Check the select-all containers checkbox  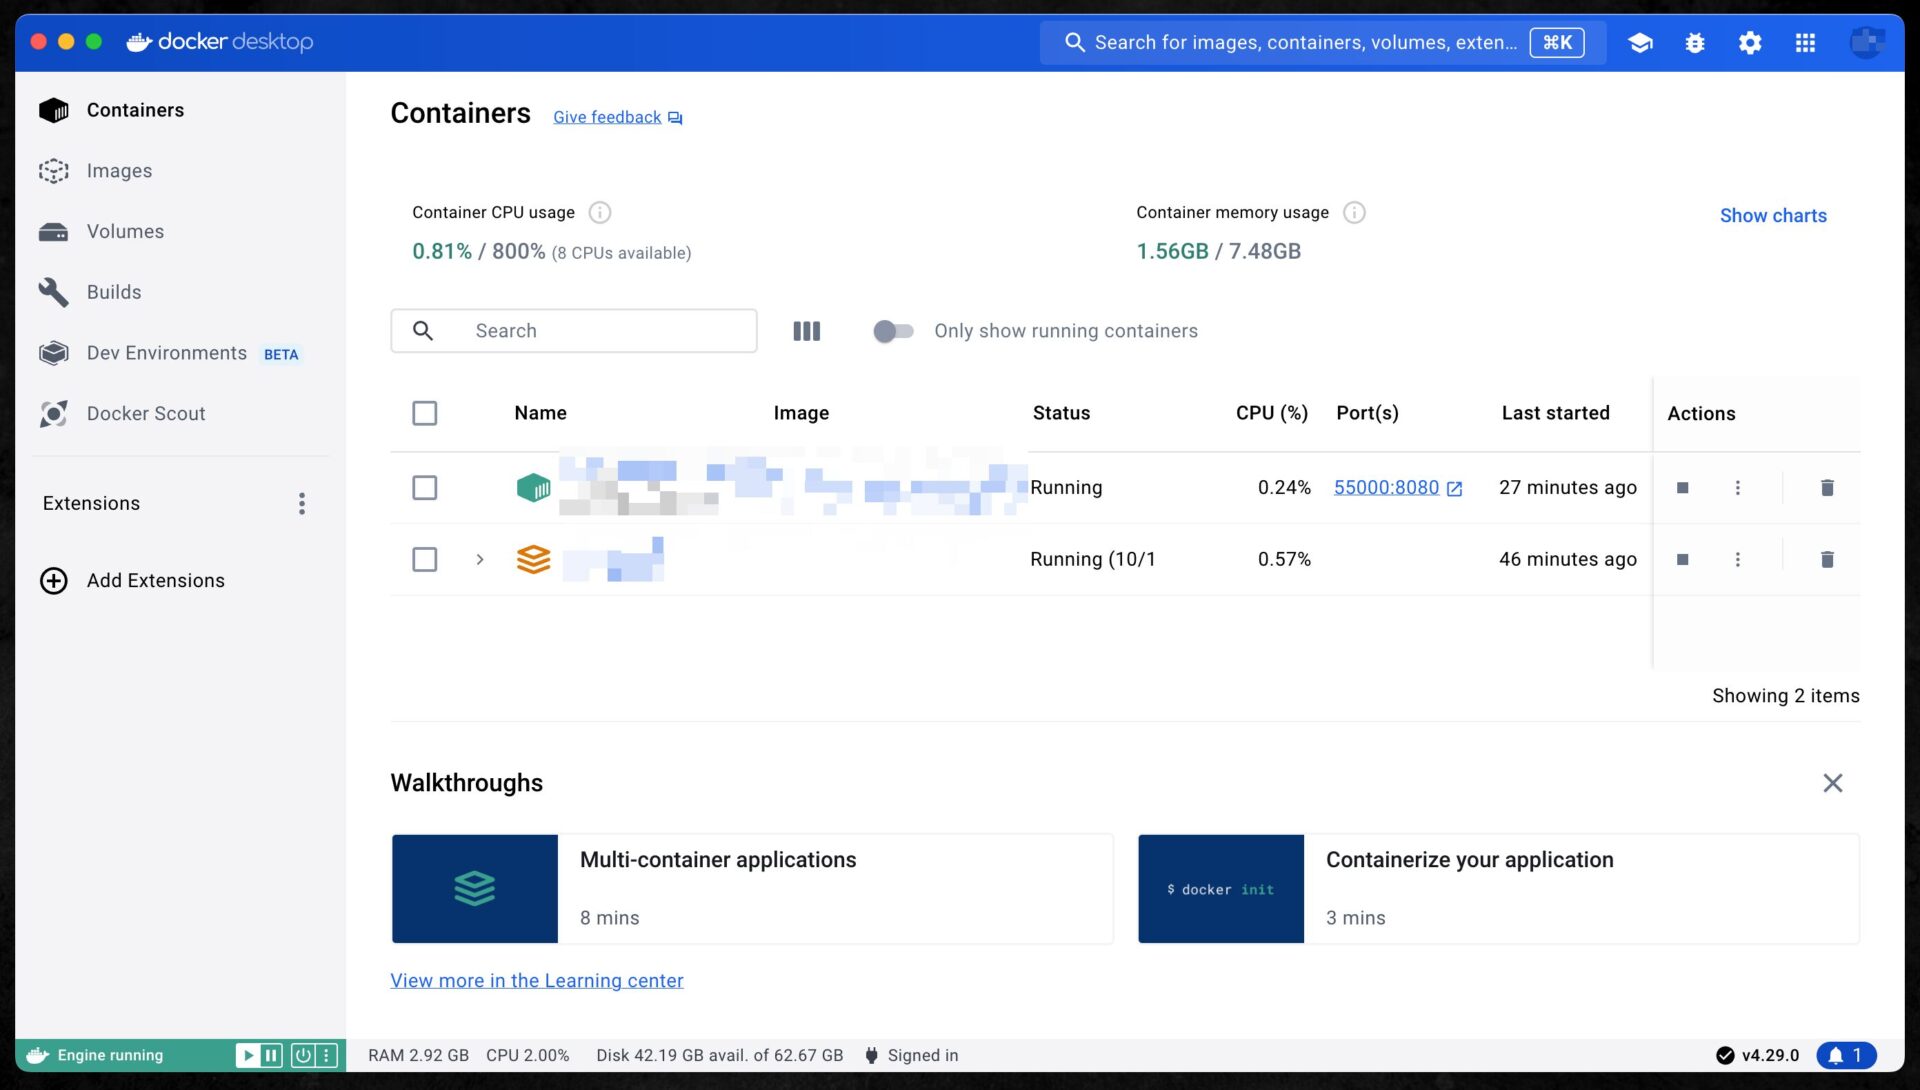(425, 413)
